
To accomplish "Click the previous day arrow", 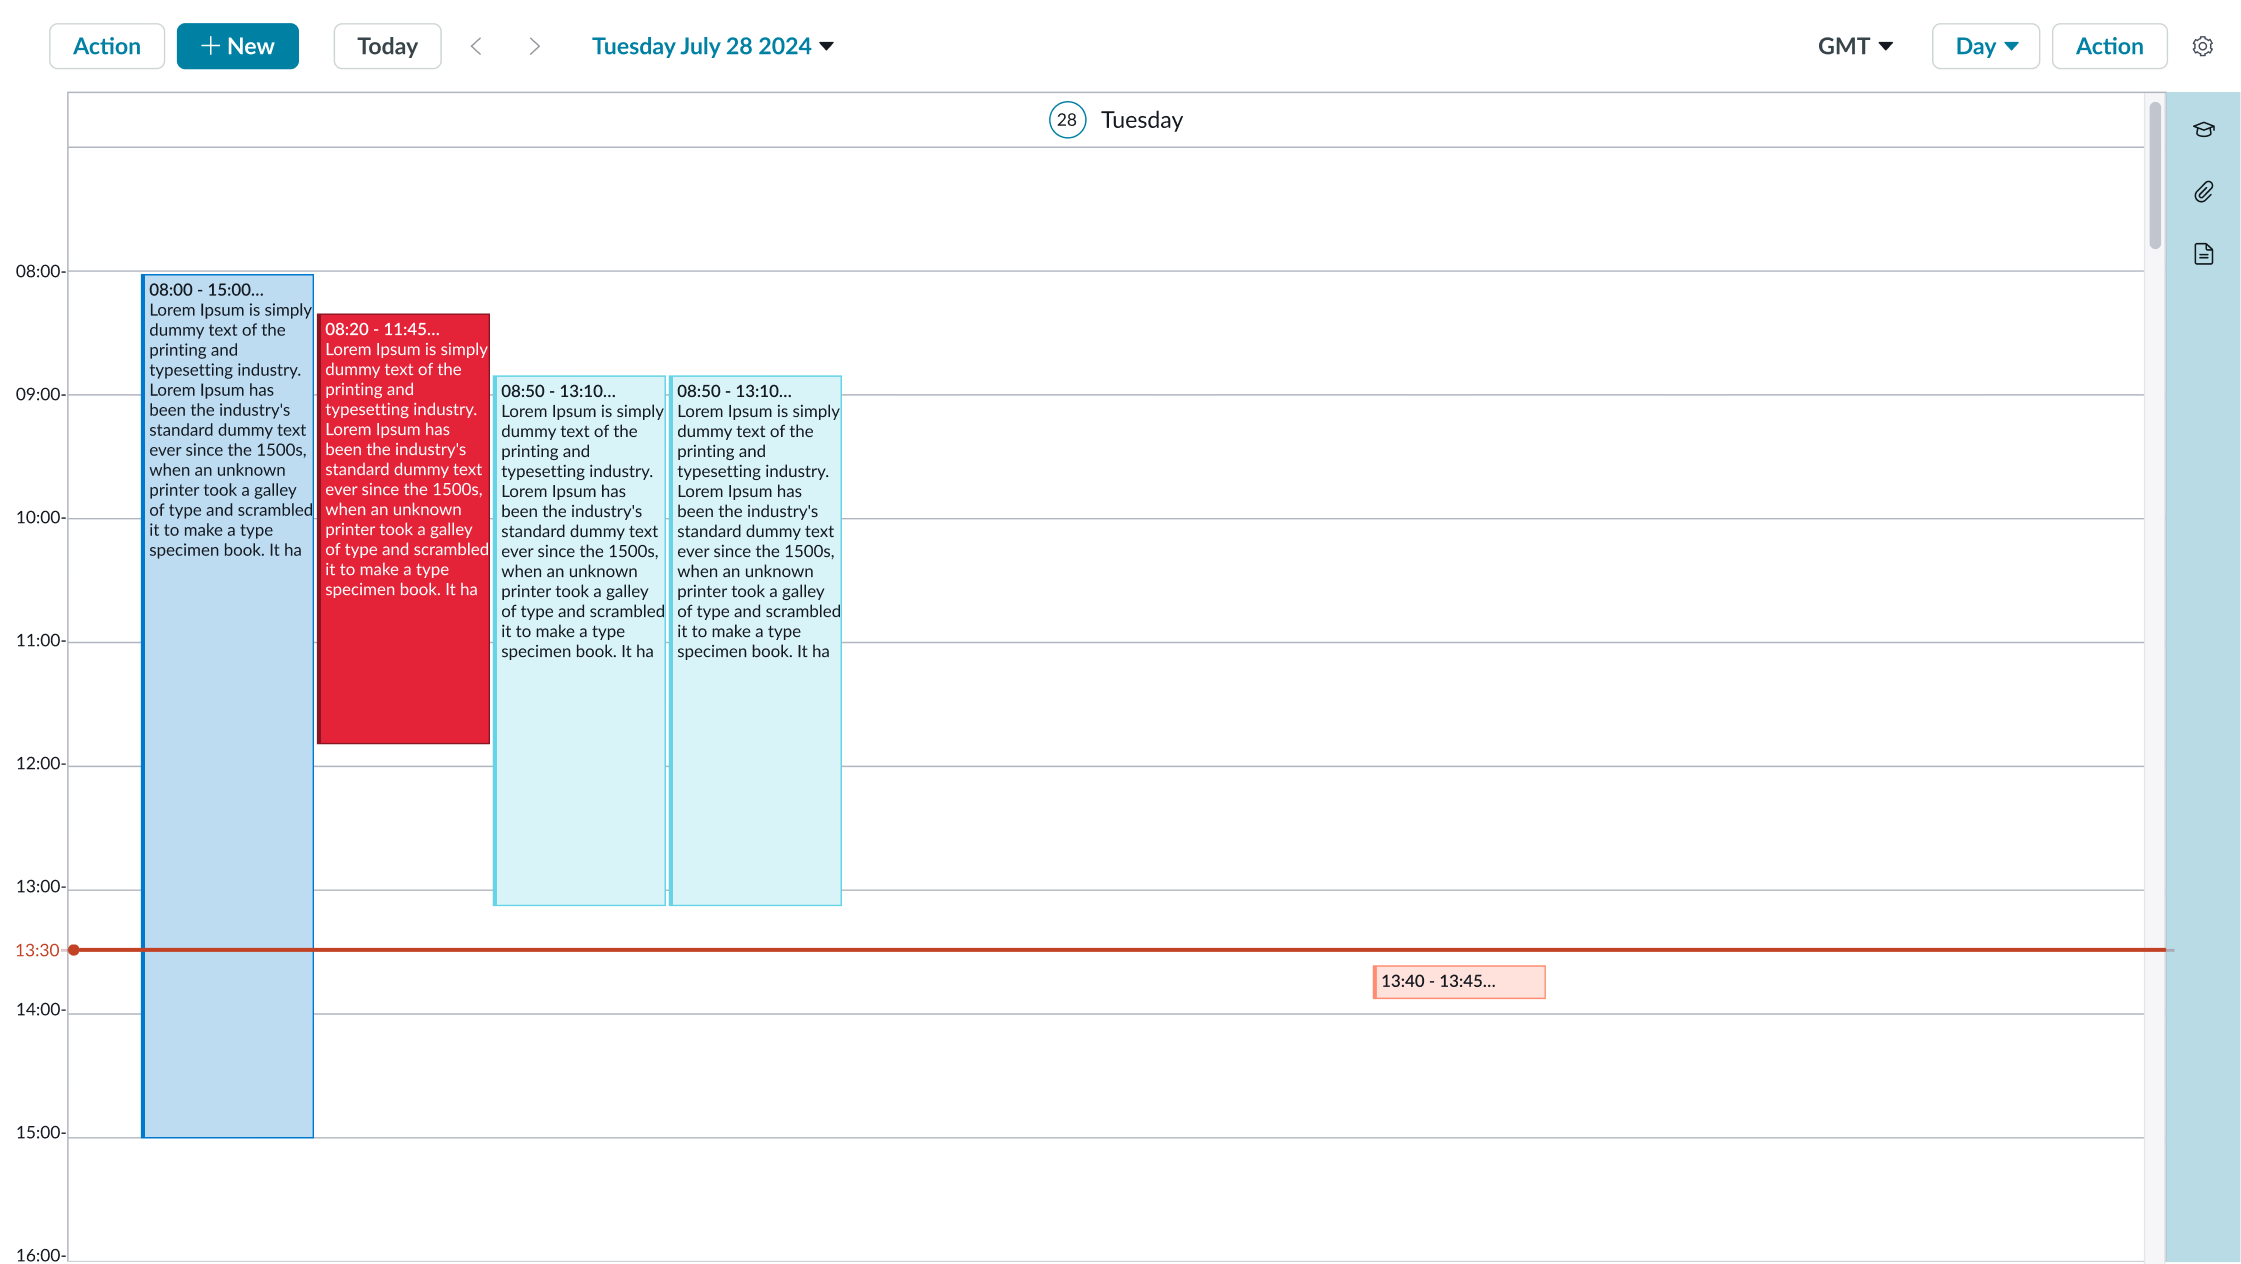I will [477, 46].
